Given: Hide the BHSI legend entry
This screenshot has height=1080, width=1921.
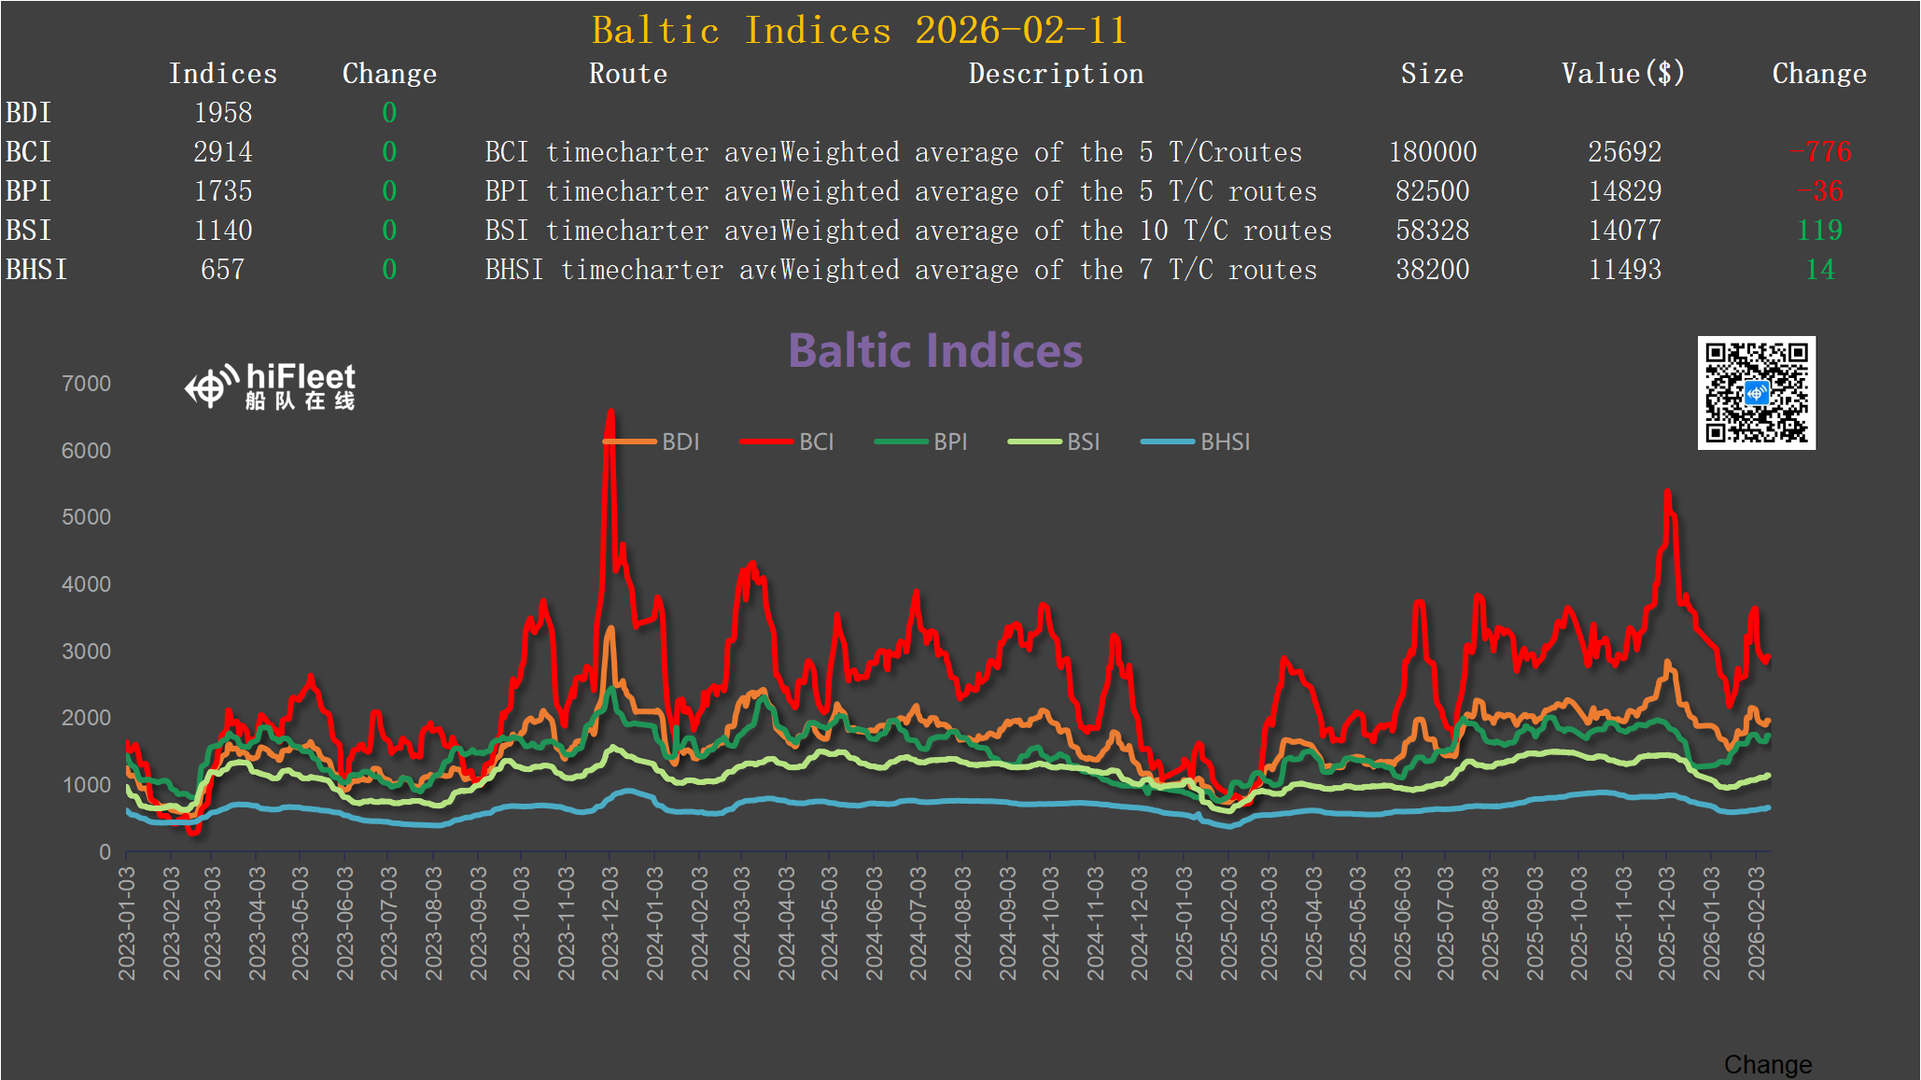Looking at the screenshot, I should pos(1224,442).
